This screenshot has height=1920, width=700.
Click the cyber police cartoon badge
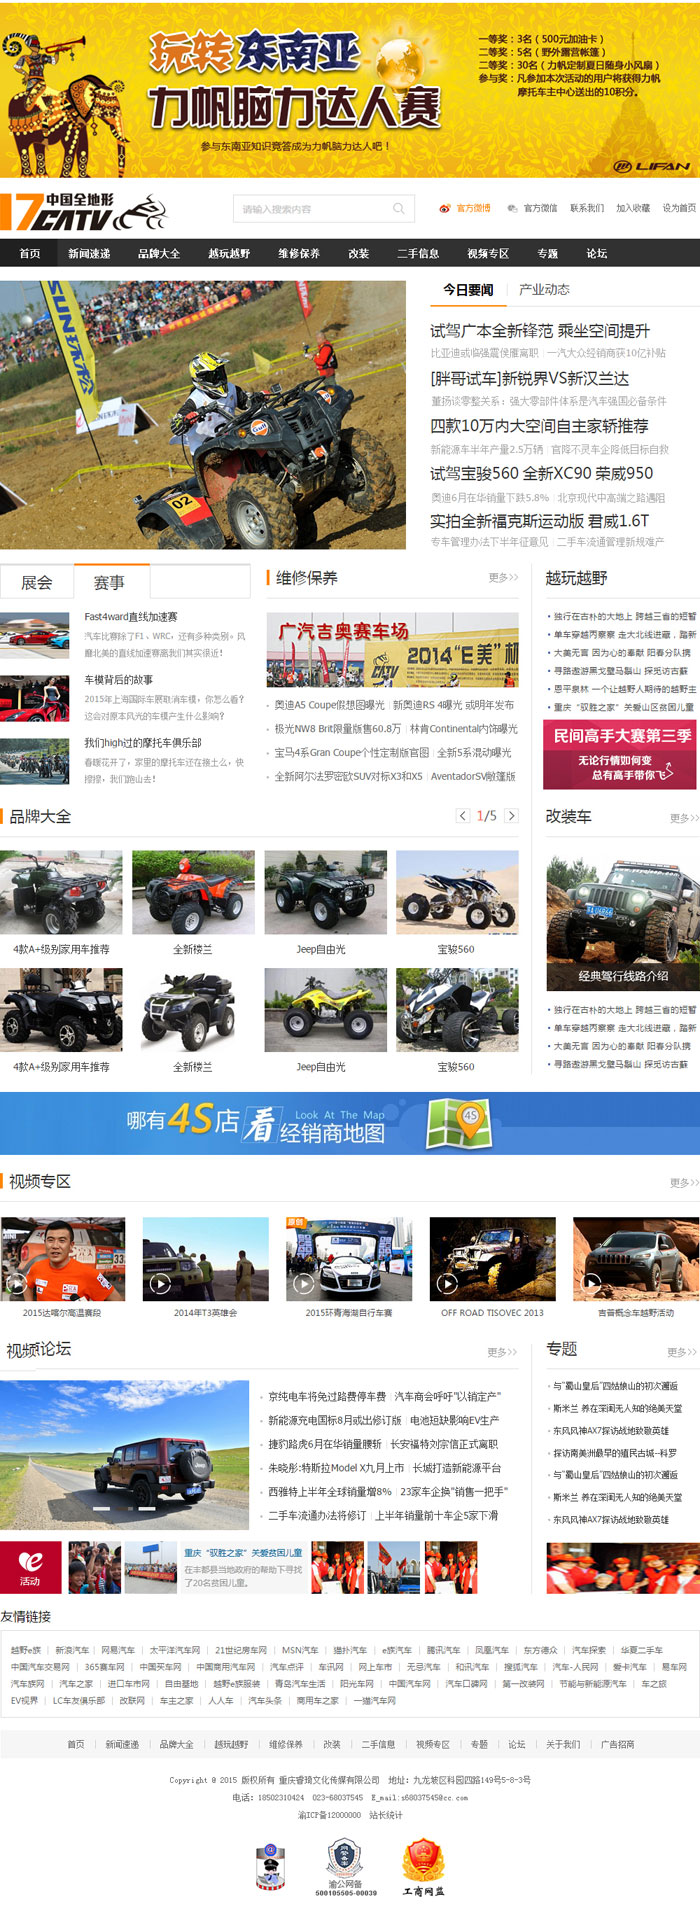[270, 1867]
